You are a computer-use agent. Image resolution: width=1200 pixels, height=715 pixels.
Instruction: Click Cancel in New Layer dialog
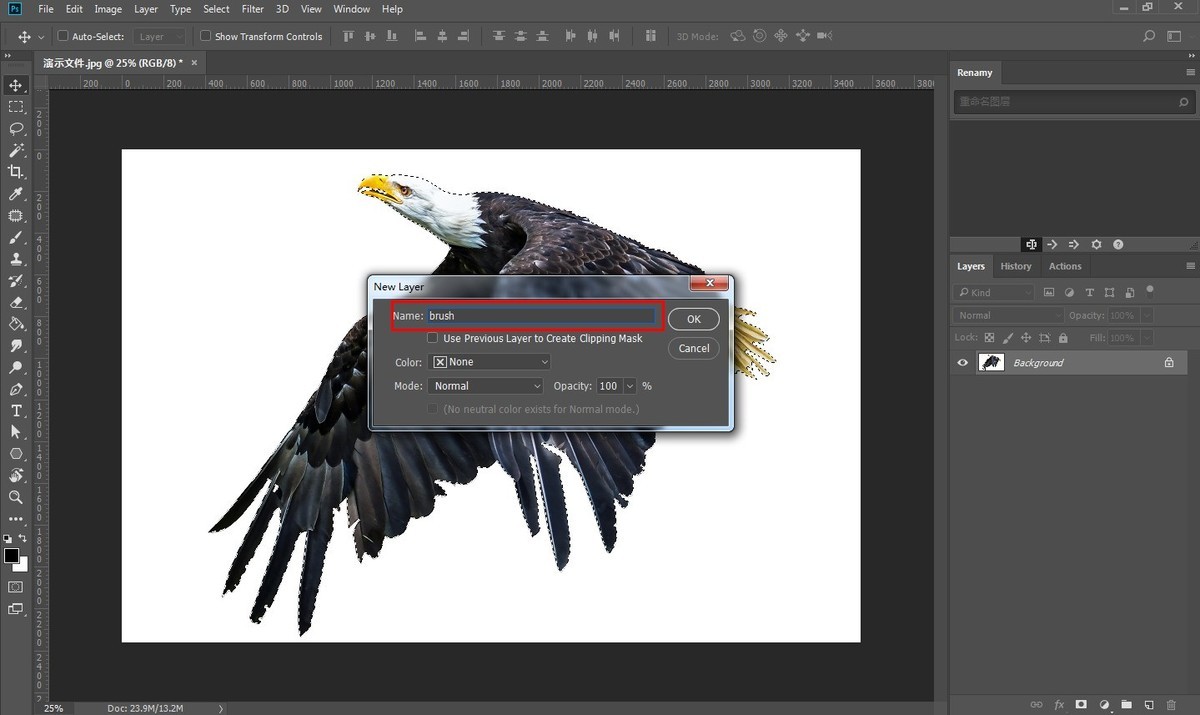[x=693, y=348]
